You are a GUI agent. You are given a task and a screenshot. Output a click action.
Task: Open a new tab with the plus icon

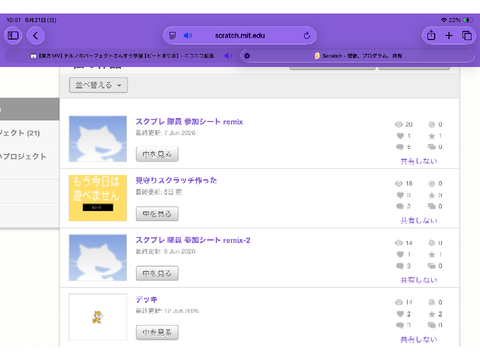pos(449,35)
